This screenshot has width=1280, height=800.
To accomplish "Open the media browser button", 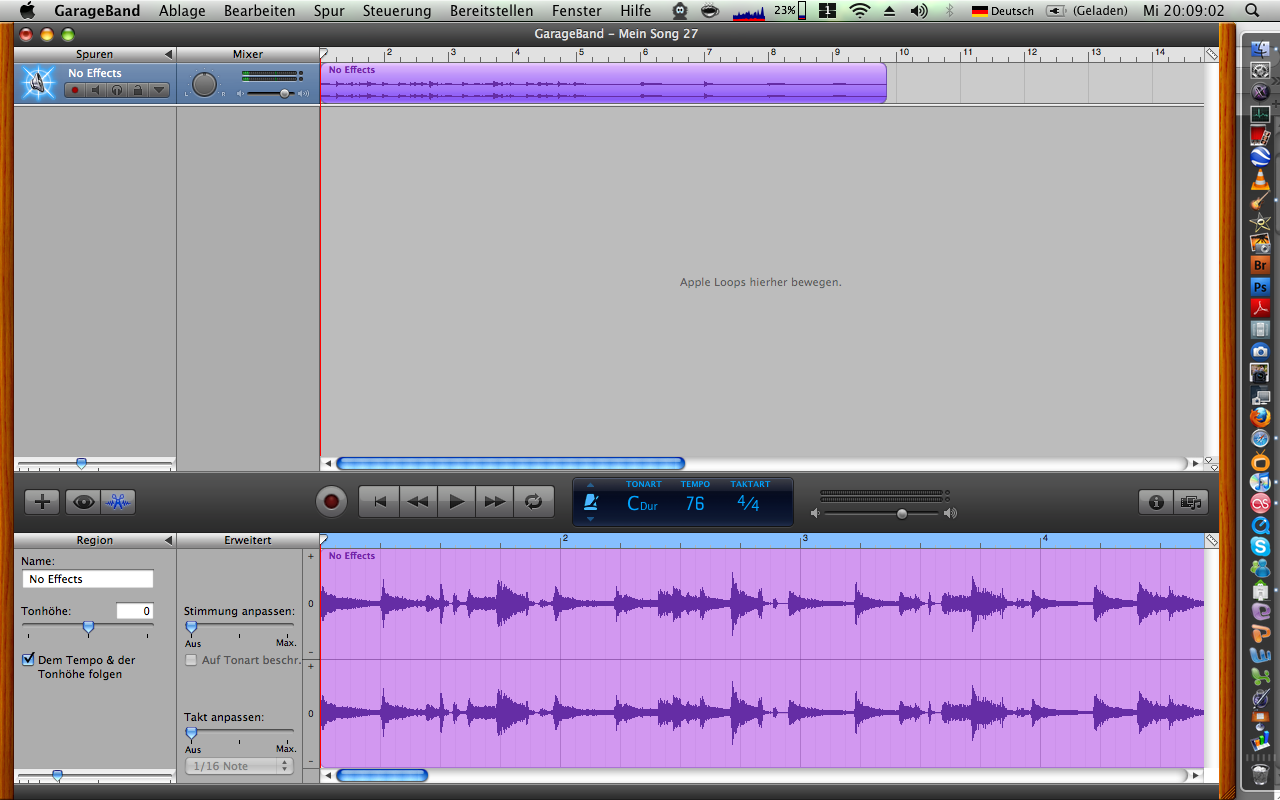I will click(x=1191, y=502).
